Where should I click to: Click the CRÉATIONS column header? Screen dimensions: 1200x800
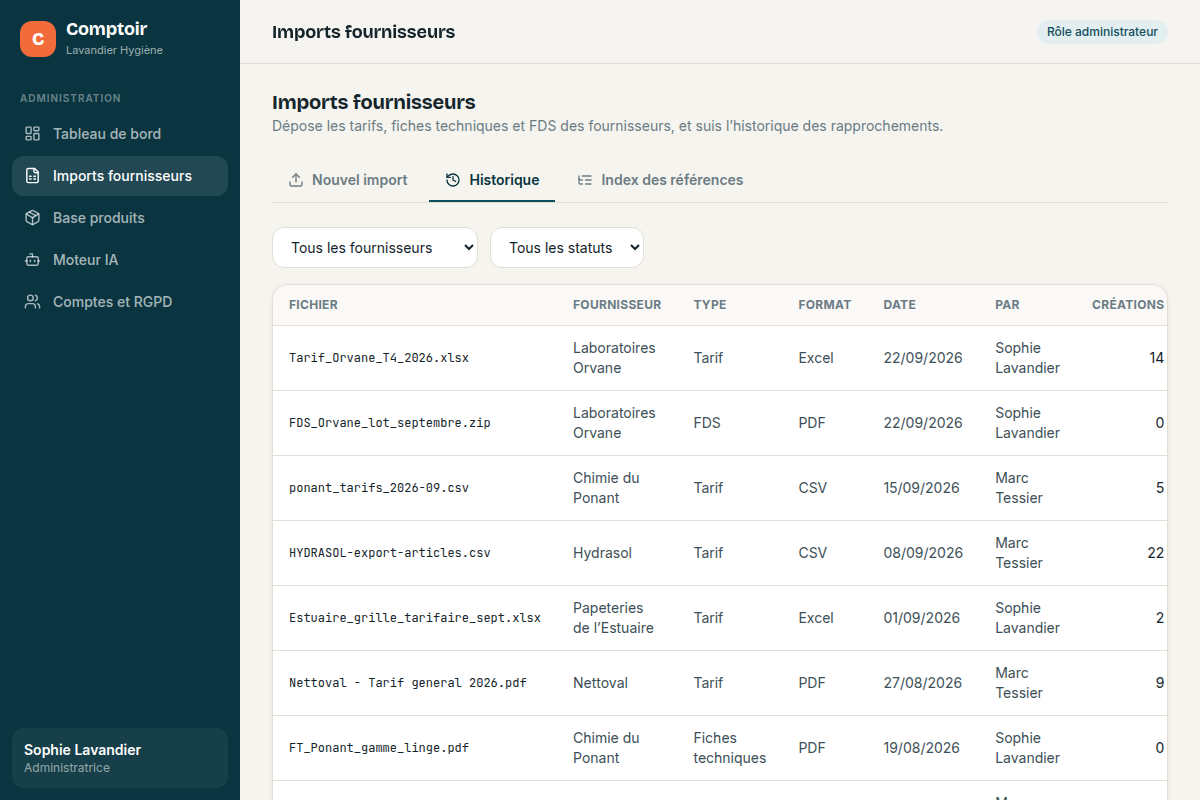coord(1128,305)
